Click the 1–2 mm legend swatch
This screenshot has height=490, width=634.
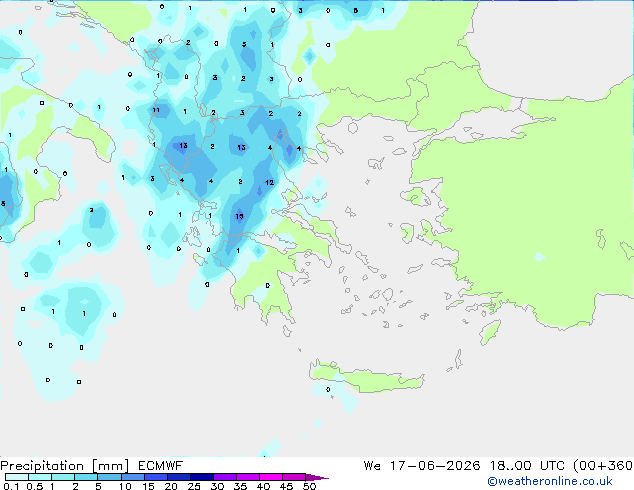click(x=63, y=477)
